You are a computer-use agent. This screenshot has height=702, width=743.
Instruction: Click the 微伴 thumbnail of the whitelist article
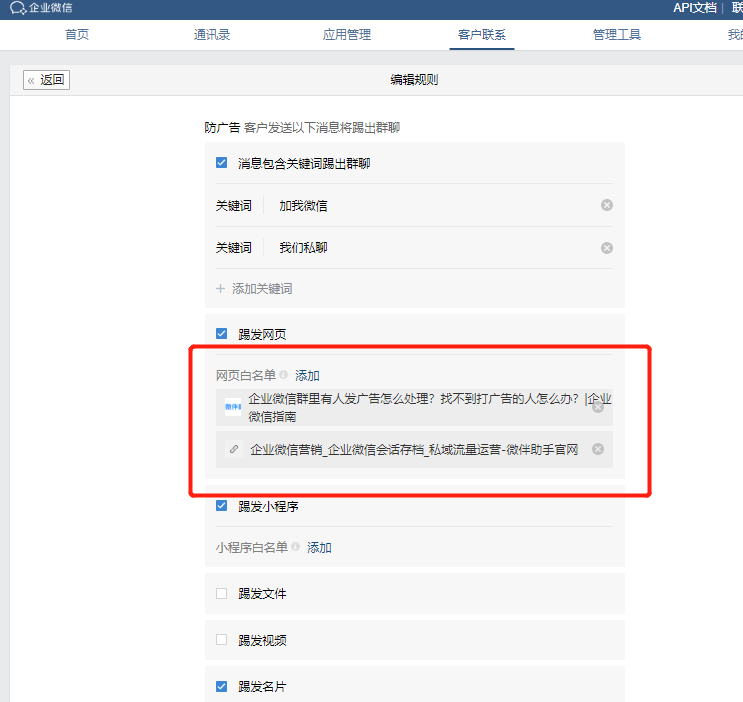coord(233,407)
